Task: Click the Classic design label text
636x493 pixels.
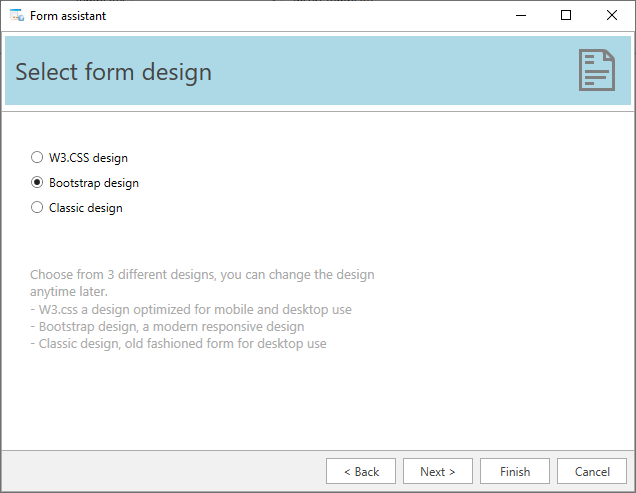Action: [x=86, y=208]
